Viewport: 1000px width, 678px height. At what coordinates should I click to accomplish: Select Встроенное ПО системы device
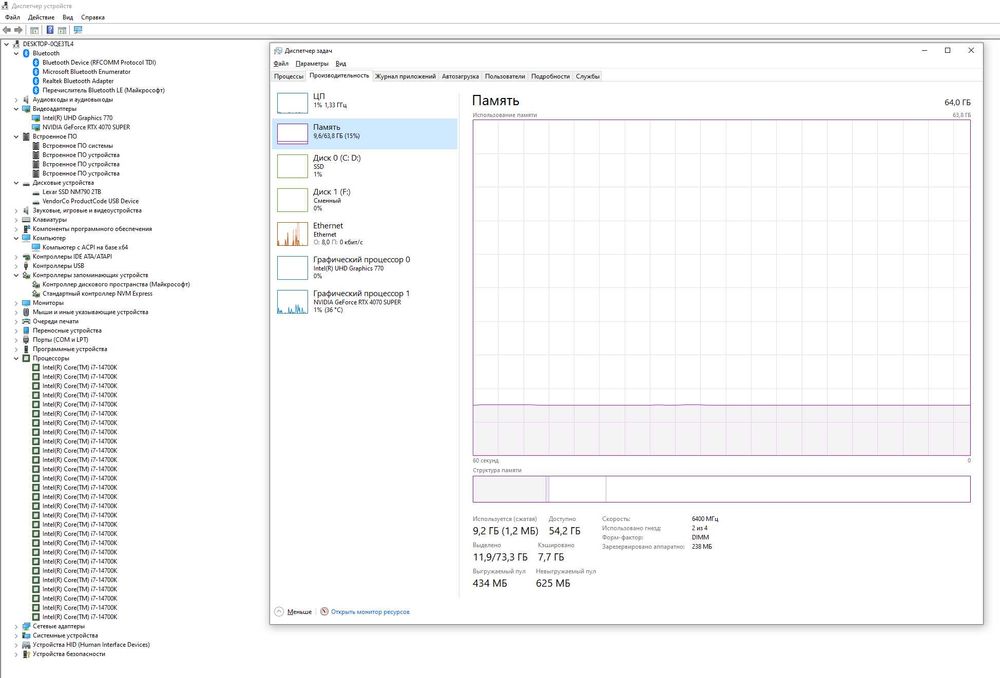[77, 145]
